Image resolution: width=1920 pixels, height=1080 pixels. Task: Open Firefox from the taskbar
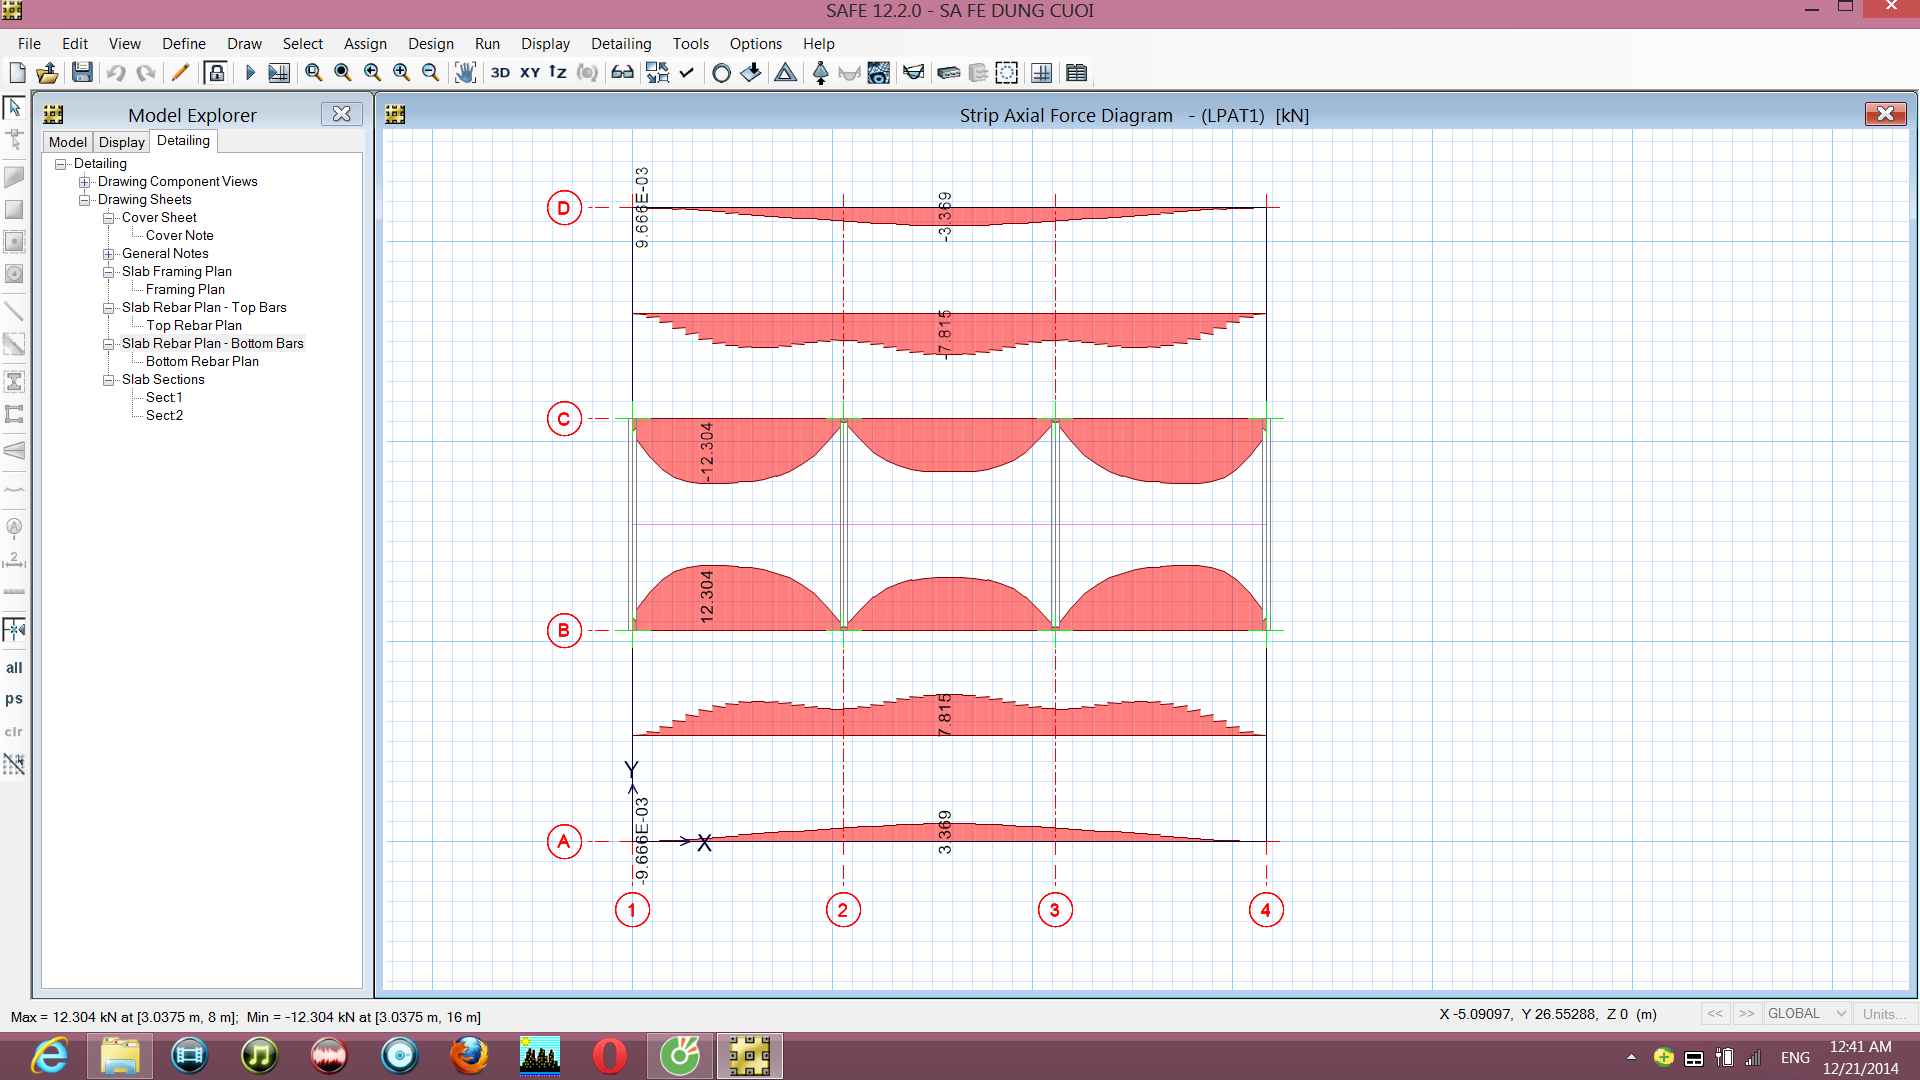[469, 1056]
